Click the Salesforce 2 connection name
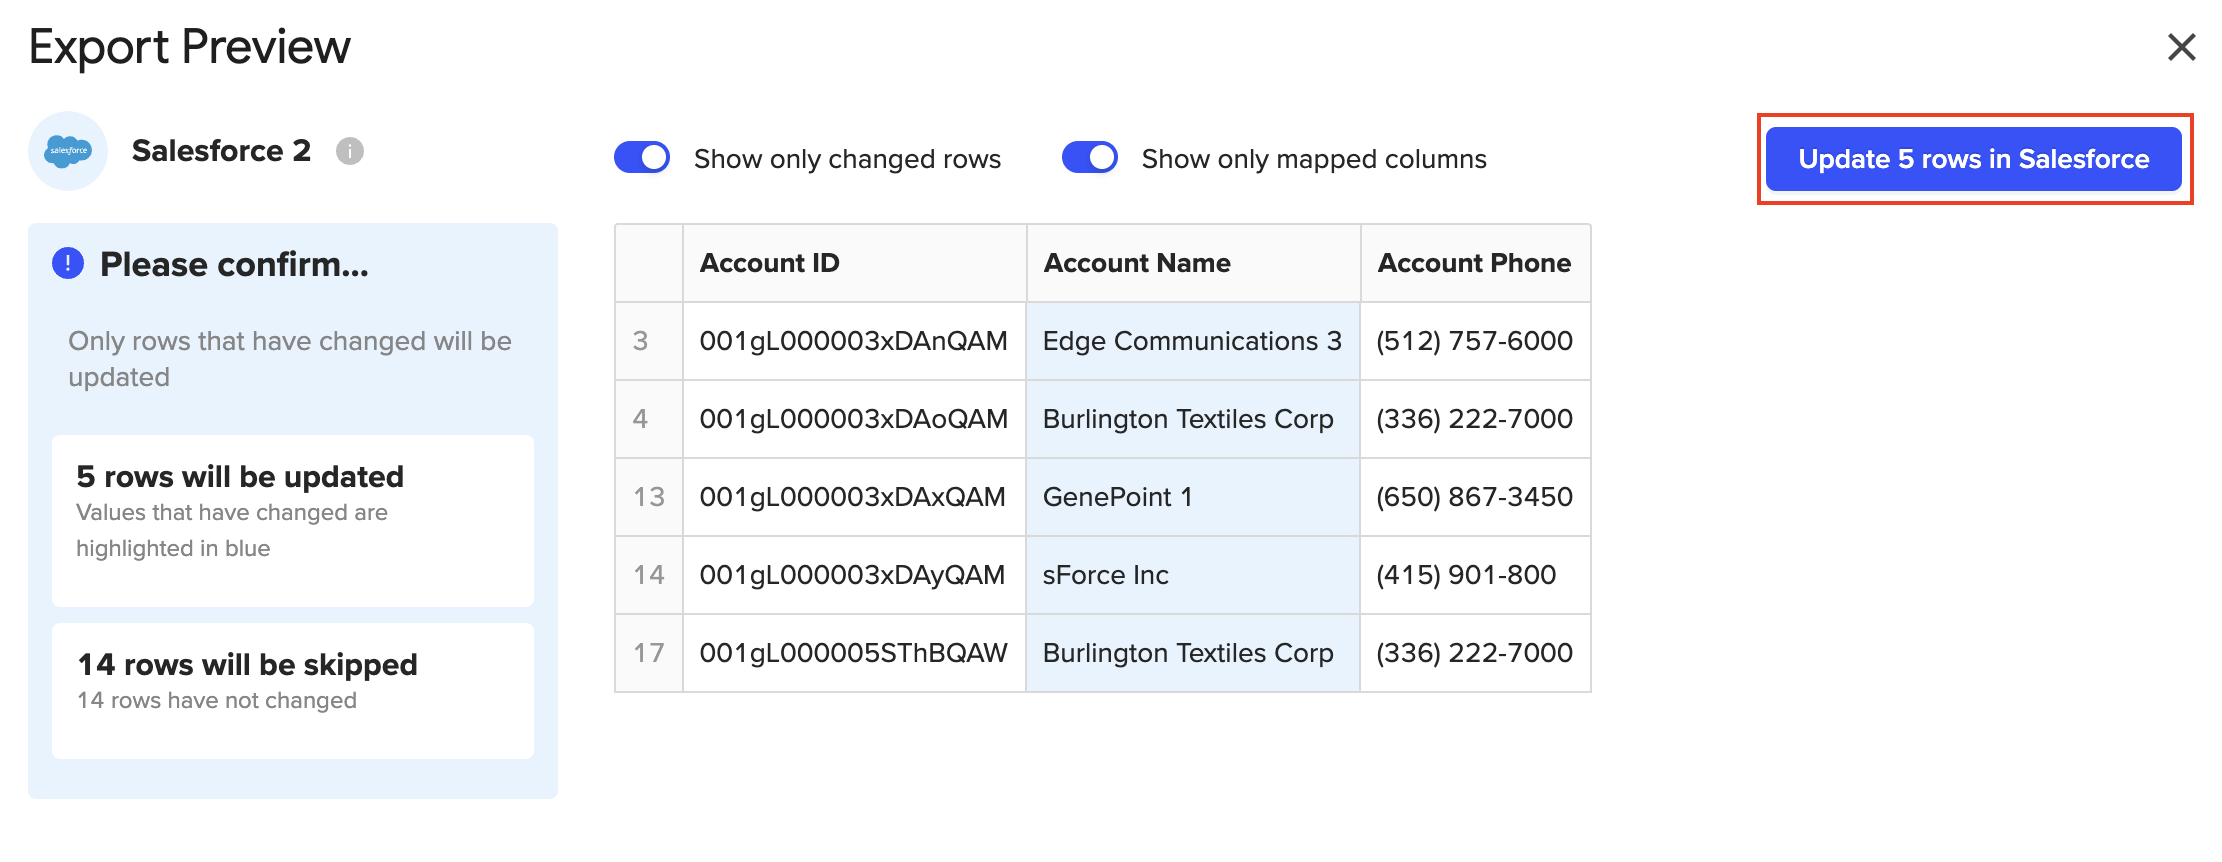Screen dimensions: 2222x862 coord(221,151)
